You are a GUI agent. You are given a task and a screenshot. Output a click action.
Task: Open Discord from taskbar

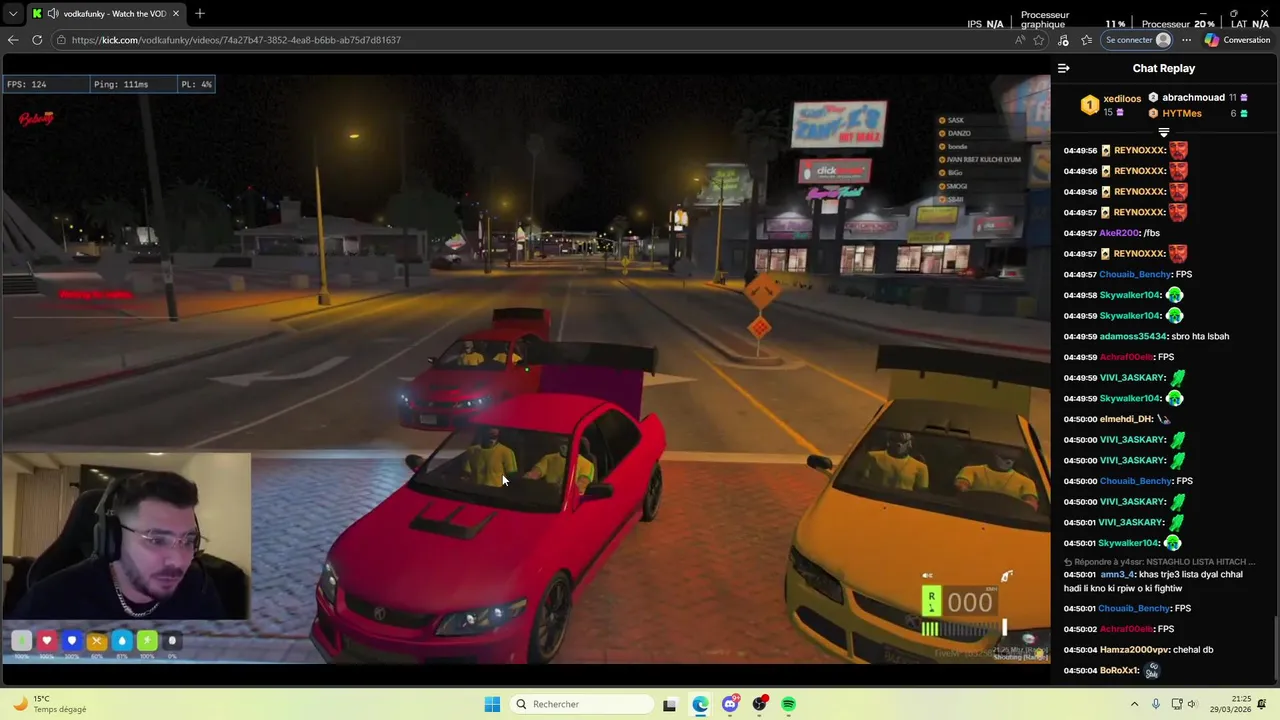coord(730,704)
